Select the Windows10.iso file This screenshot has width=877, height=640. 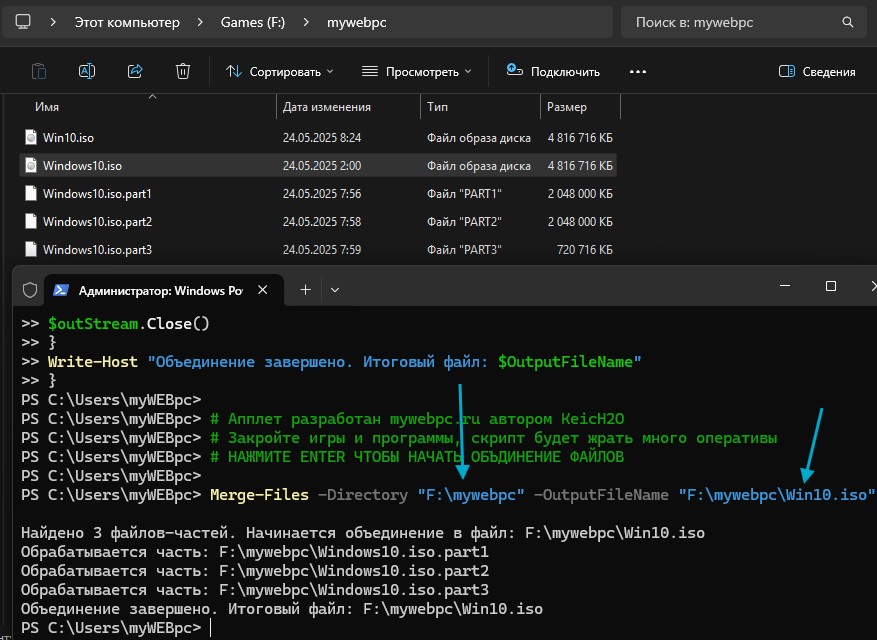318,166
